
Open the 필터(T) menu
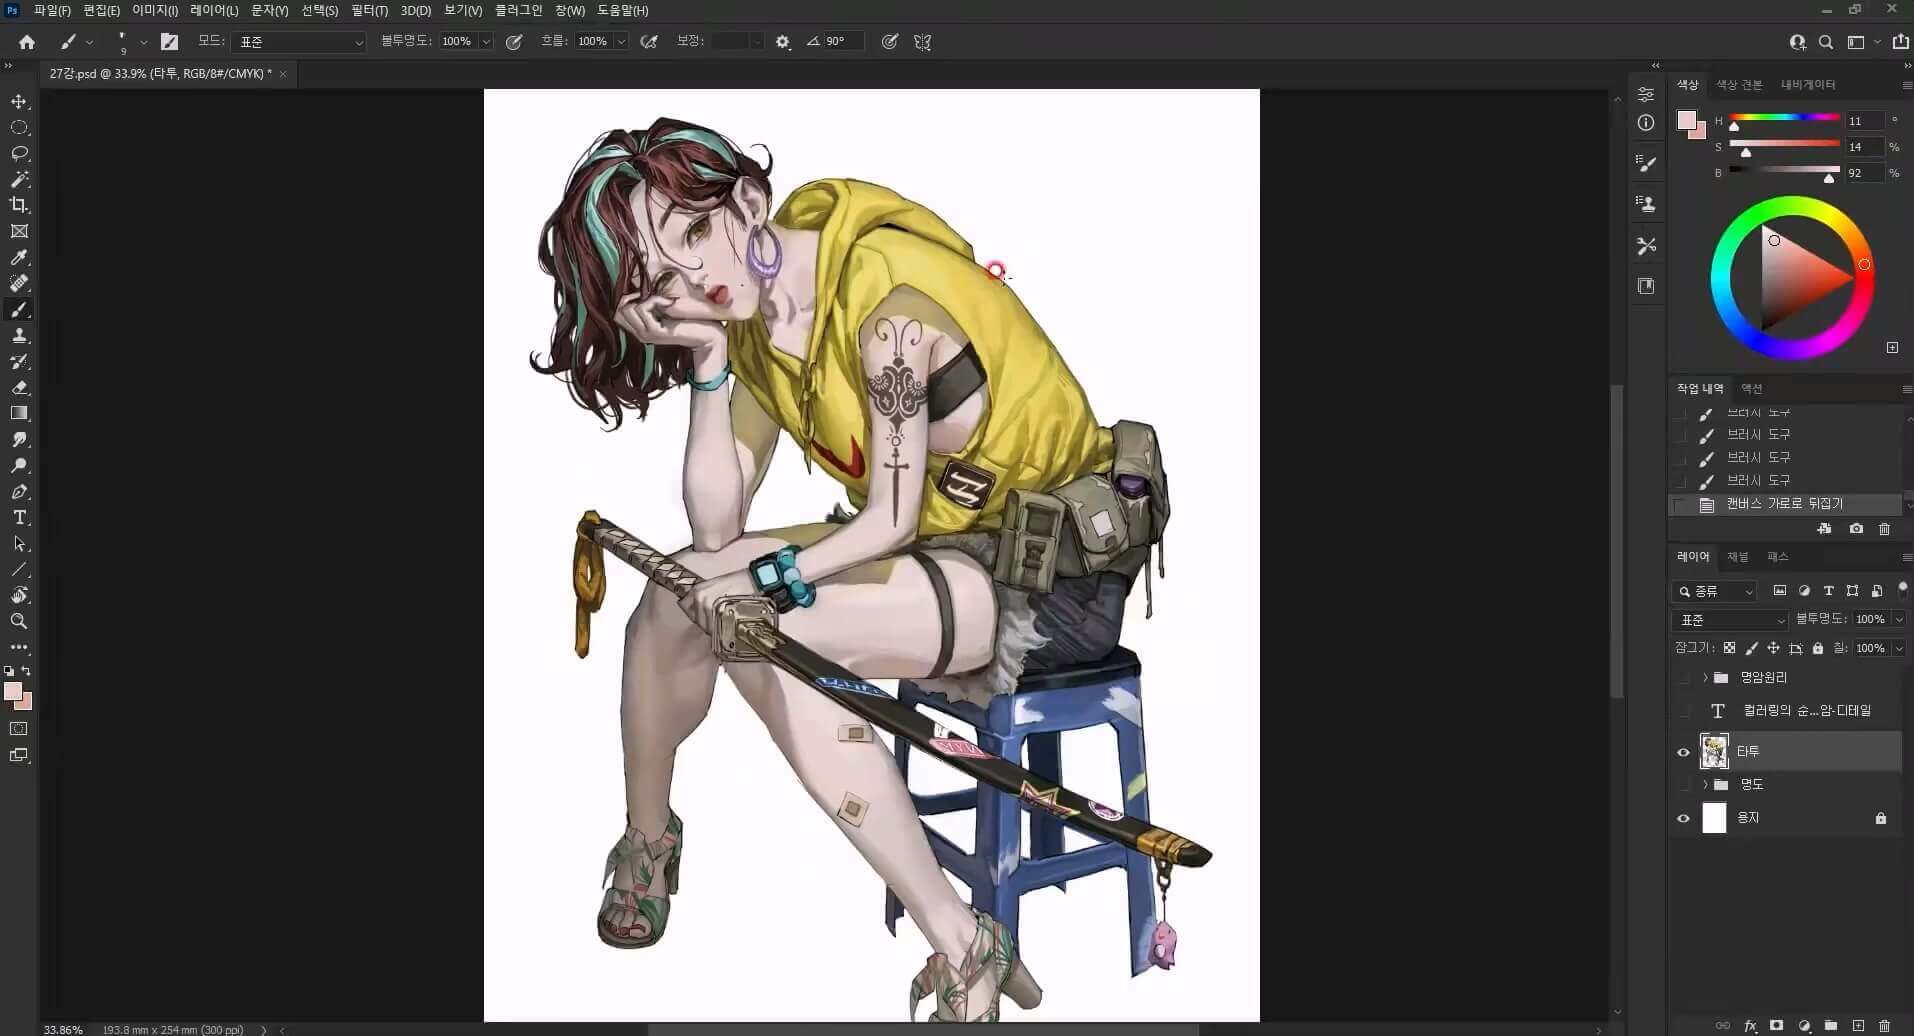(x=369, y=10)
